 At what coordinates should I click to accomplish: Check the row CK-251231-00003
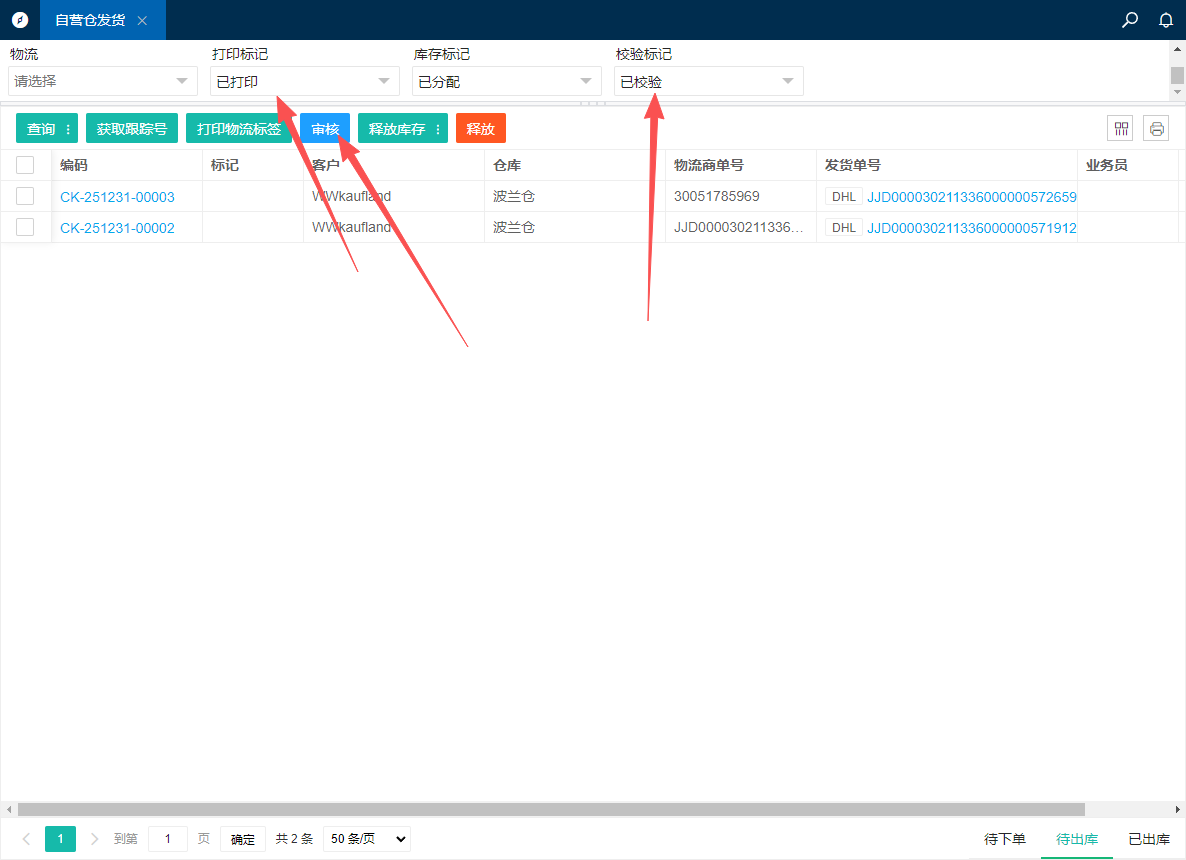tap(25, 196)
